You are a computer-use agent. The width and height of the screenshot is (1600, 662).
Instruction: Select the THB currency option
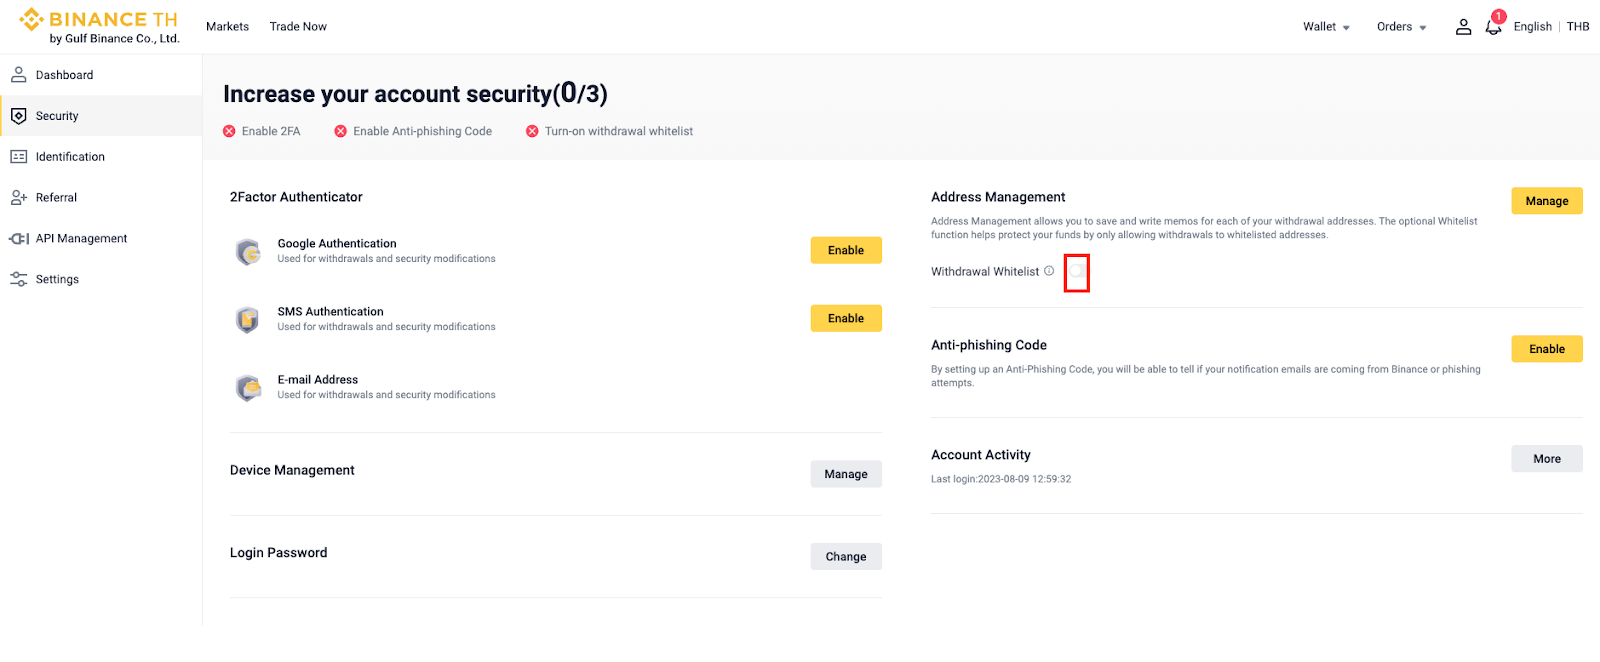(x=1578, y=27)
